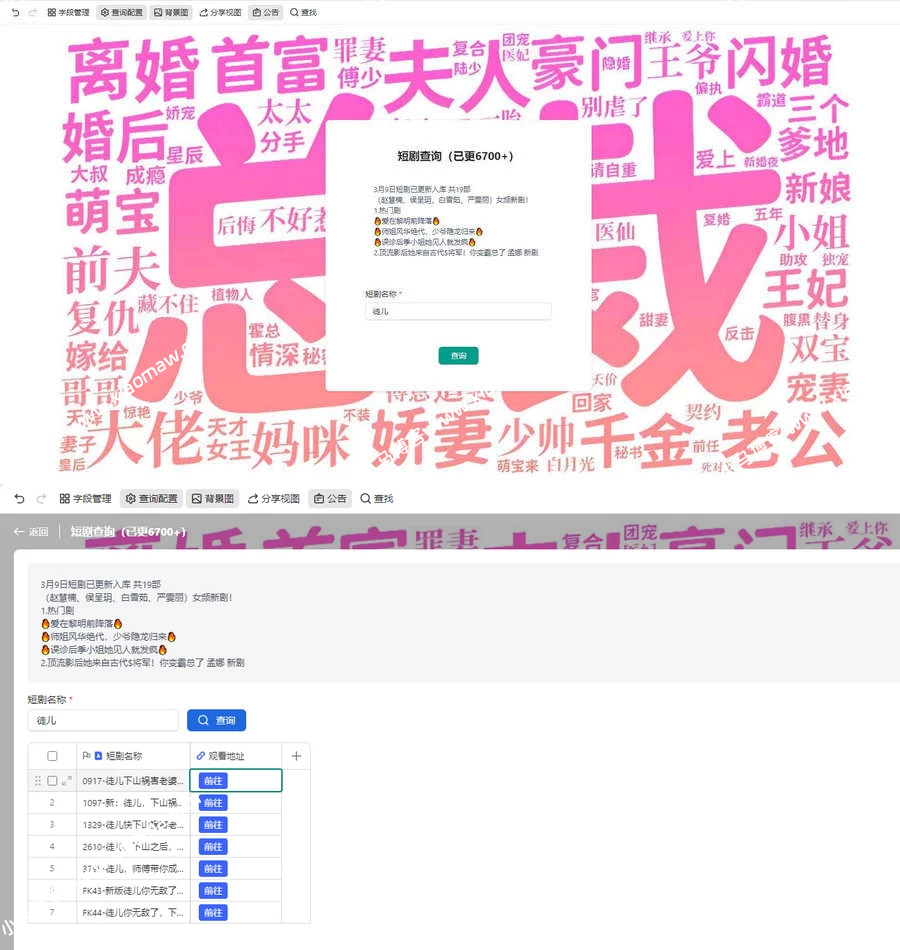Click 前往 for row 2610-徒儿，下山之后

[213, 847]
